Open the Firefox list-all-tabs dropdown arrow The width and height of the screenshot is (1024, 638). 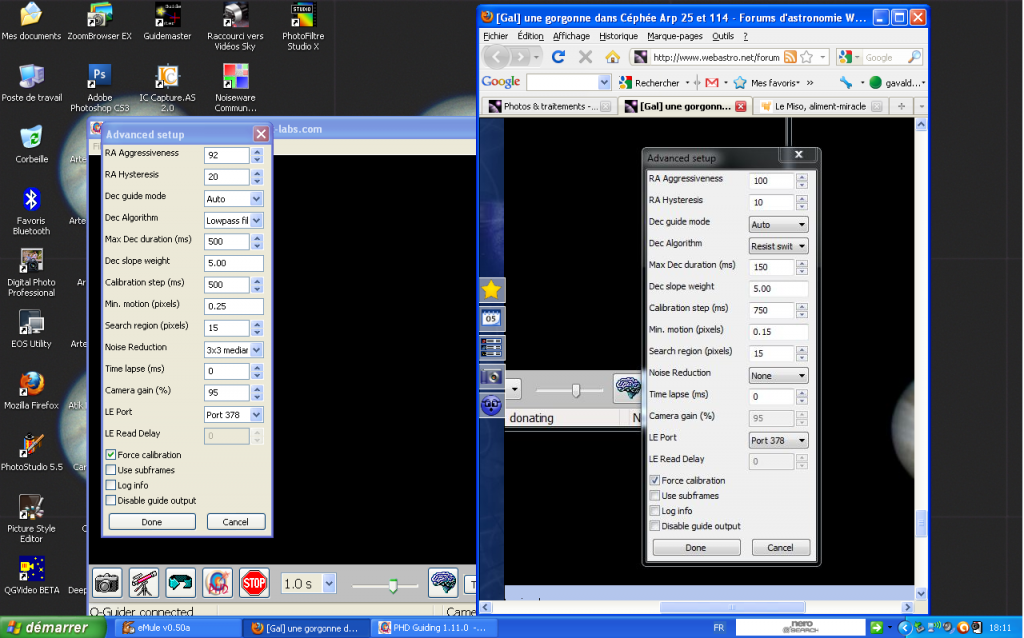921,106
